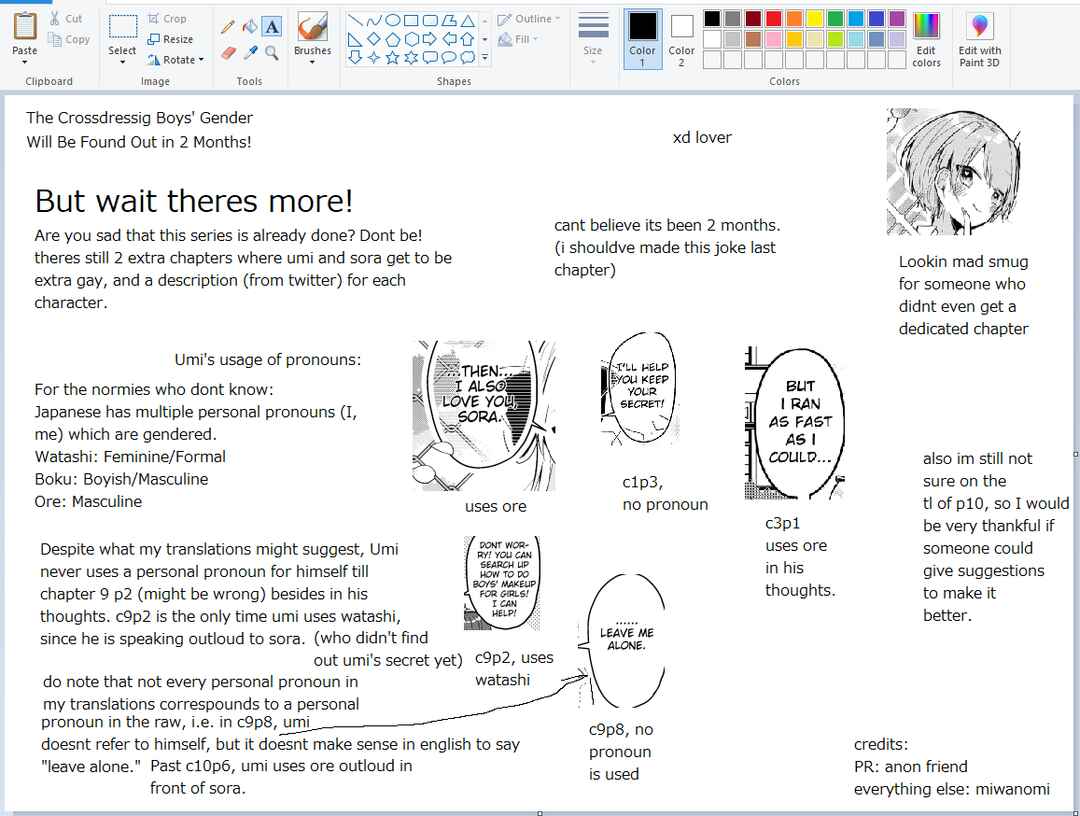Choose the Four-point star shape
Viewport: 1080px width, 816px height.
click(x=373, y=57)
